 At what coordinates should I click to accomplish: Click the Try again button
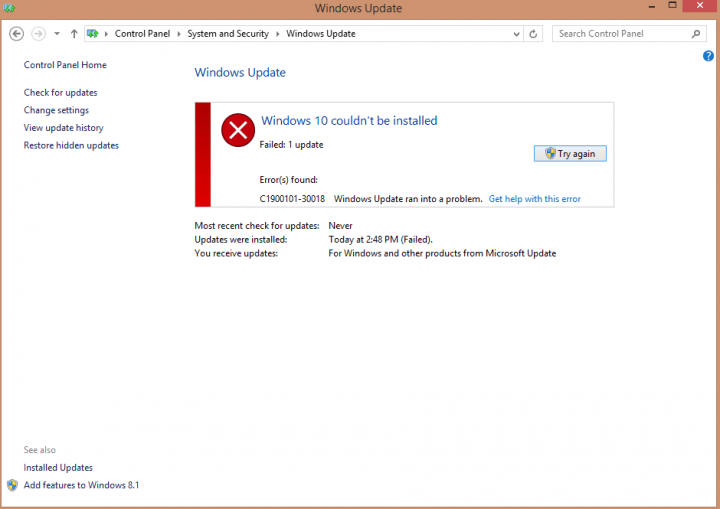(x=570, y=153)
